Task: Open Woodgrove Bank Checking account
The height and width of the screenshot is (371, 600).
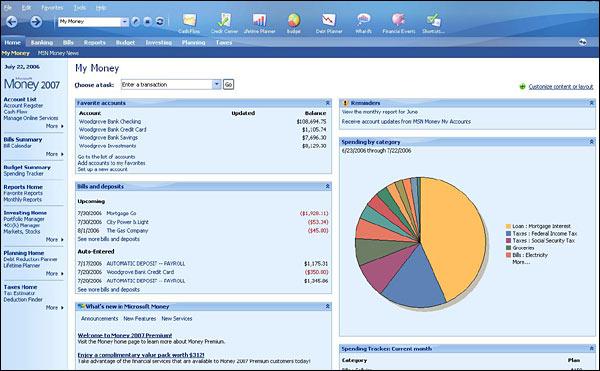Action: pos(110,121)
